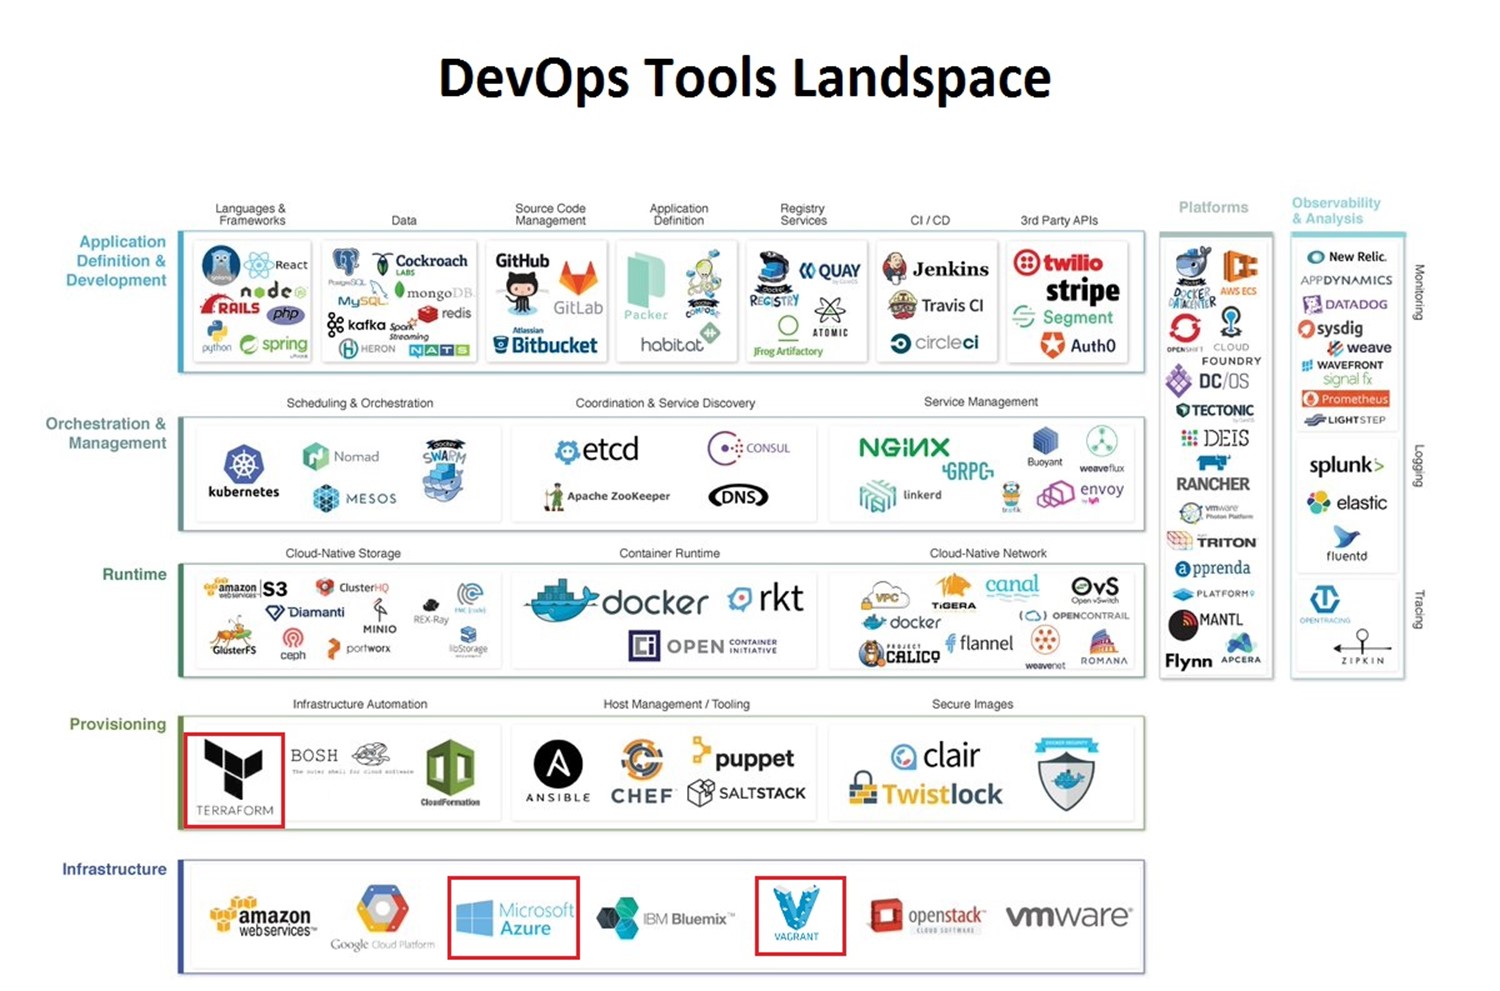Select the Microsoft Azure logo
The image size is (1500, 991).
[x=514, y=918]
